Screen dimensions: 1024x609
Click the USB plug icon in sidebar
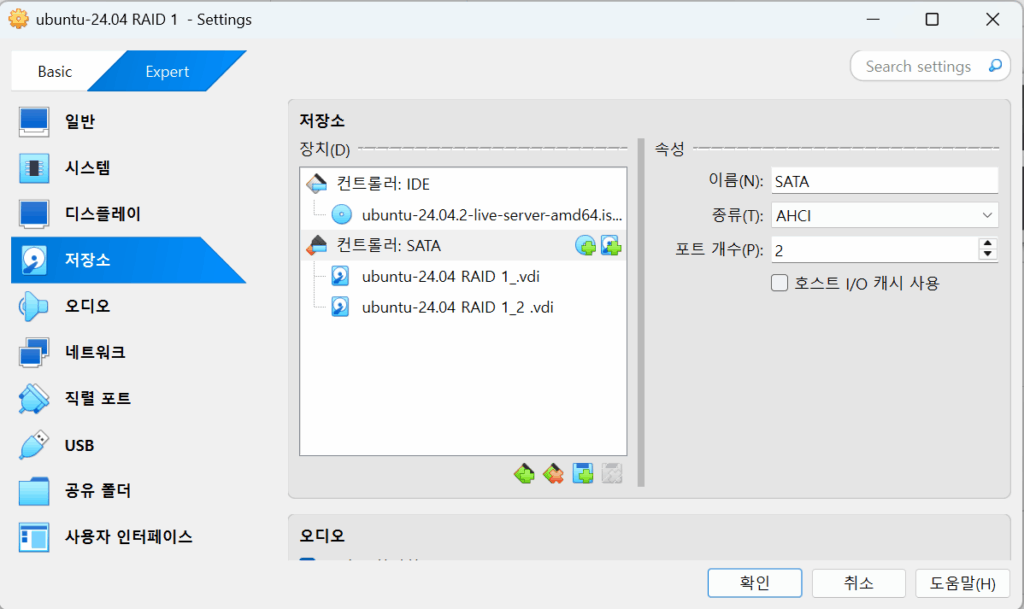(33, 445)
